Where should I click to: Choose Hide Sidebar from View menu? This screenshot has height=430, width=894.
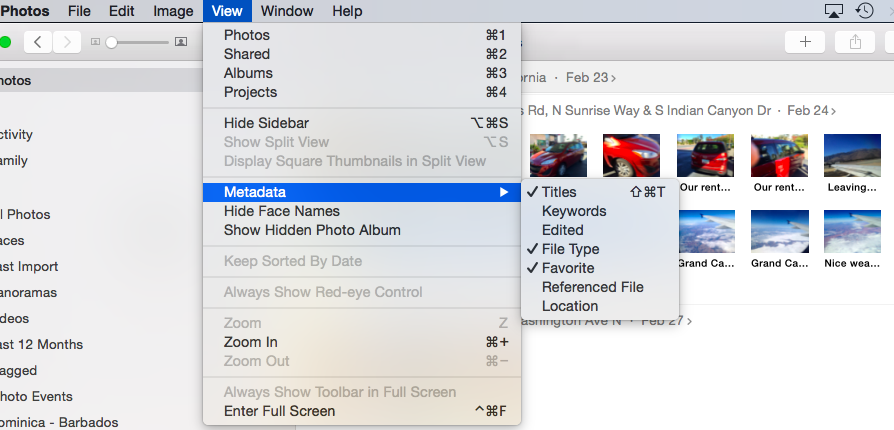(267, 123)
